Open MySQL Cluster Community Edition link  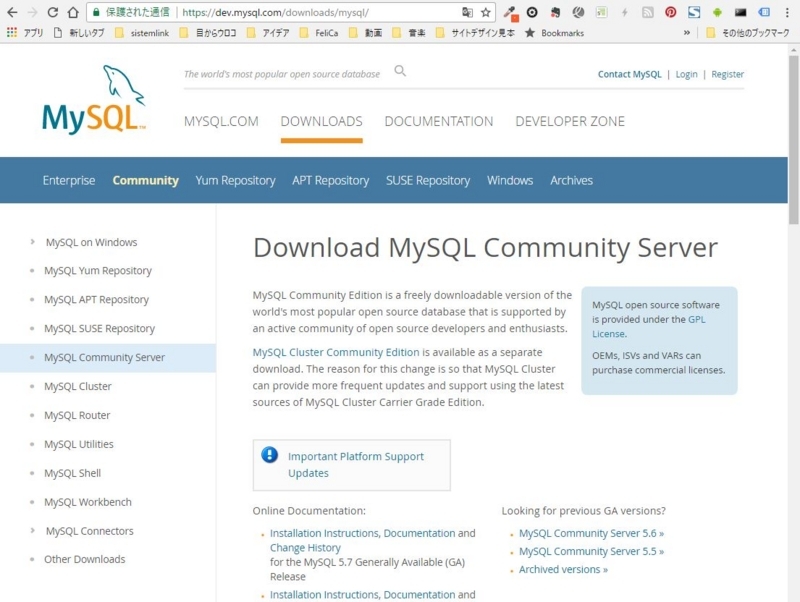coord(336,353)
